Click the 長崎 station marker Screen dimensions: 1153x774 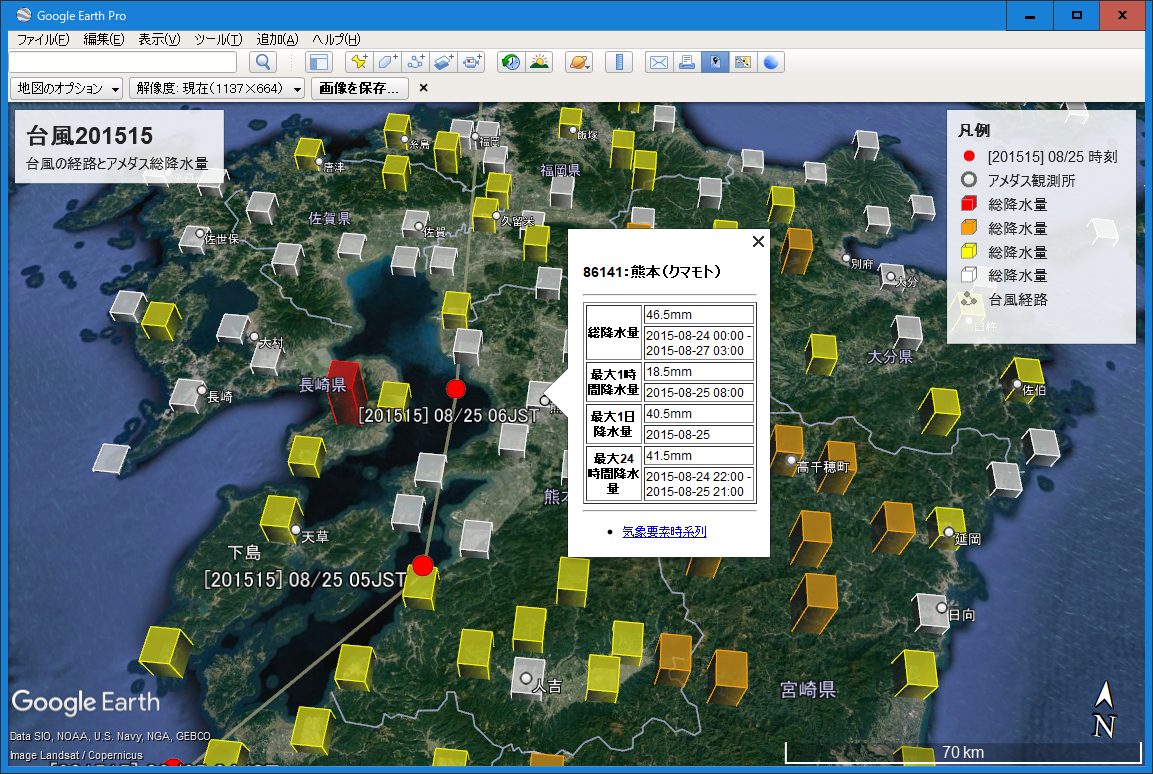(201, 390)
